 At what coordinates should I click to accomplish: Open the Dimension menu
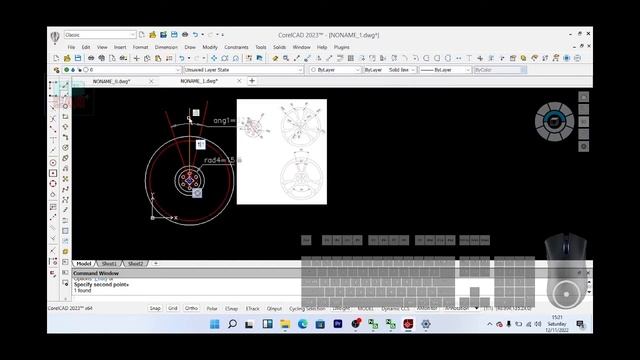[166, 47]
